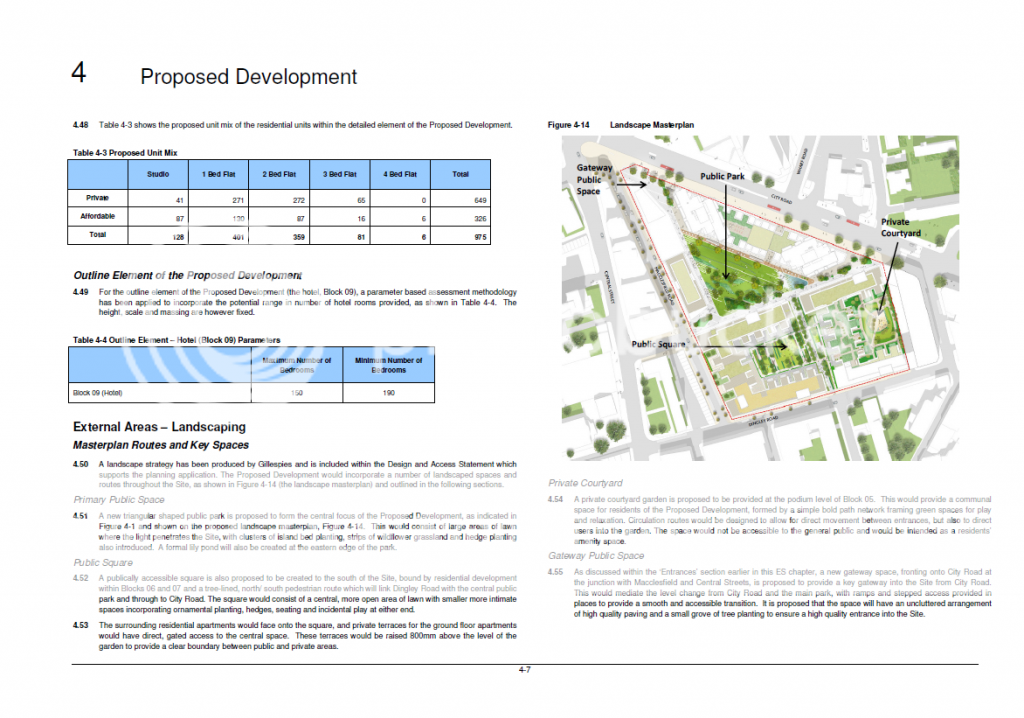
Task: Click 'Masterplan Routes and Key Spaces' subheading
Action: (x=161, y=445)
